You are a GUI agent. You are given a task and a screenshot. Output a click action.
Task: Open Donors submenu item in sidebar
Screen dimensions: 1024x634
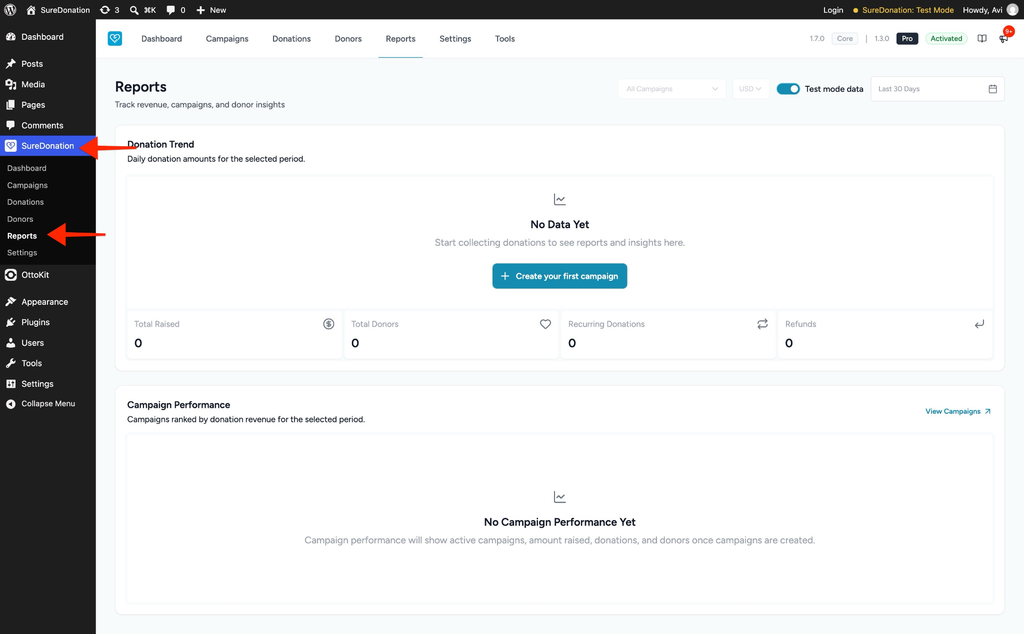tap(20, 219)
